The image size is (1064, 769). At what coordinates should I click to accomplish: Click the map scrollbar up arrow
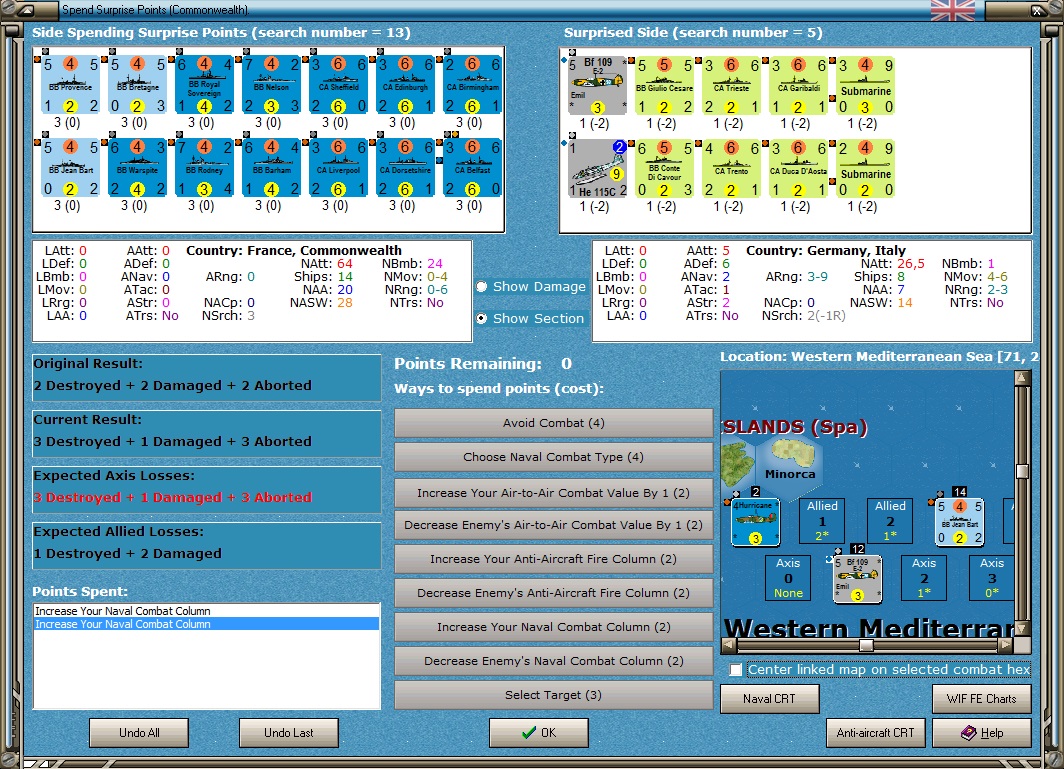click(1022, 377)
